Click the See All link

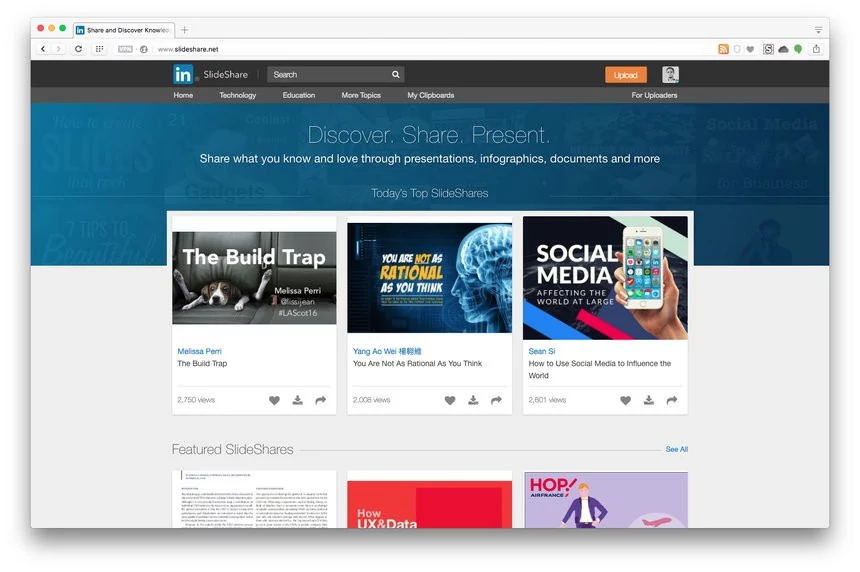(677, 449)
